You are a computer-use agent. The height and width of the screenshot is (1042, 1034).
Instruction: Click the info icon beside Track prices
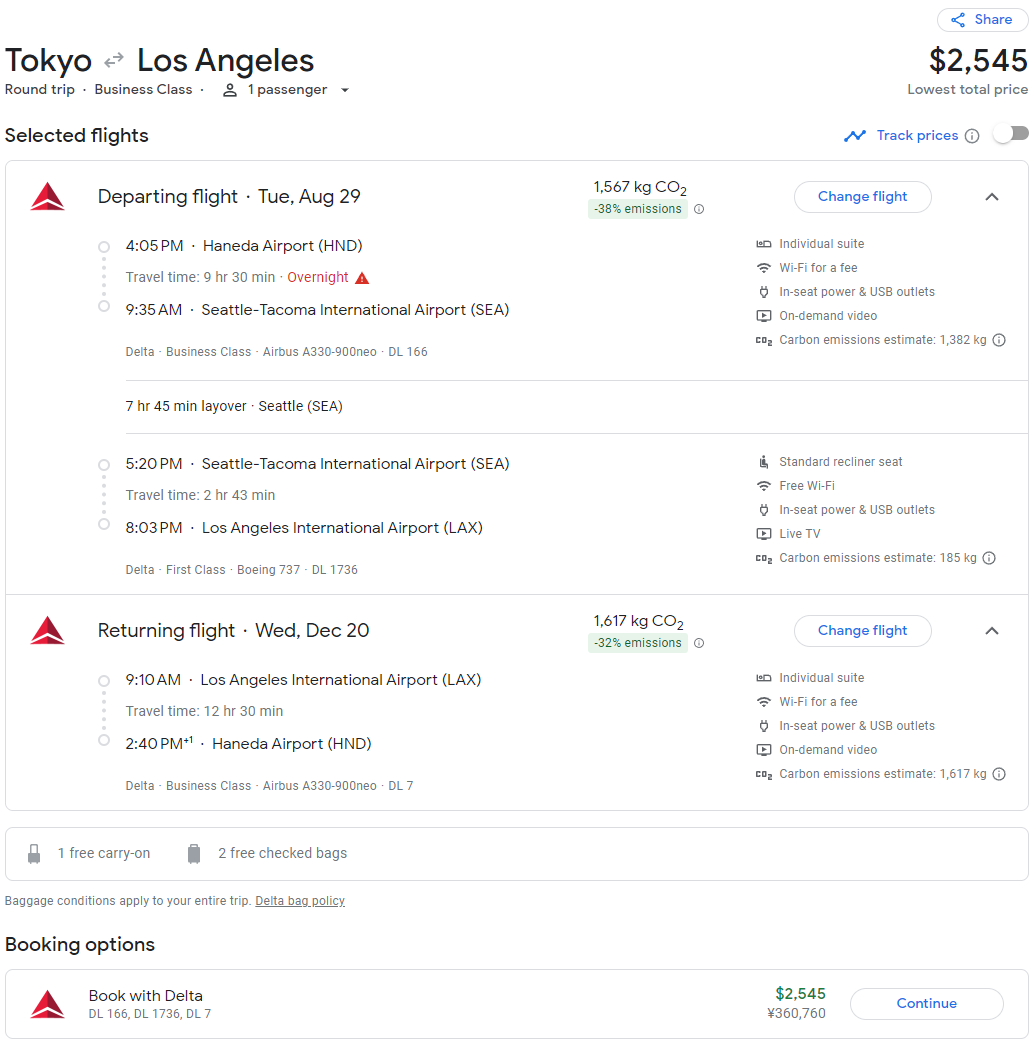tap(971, 136)
